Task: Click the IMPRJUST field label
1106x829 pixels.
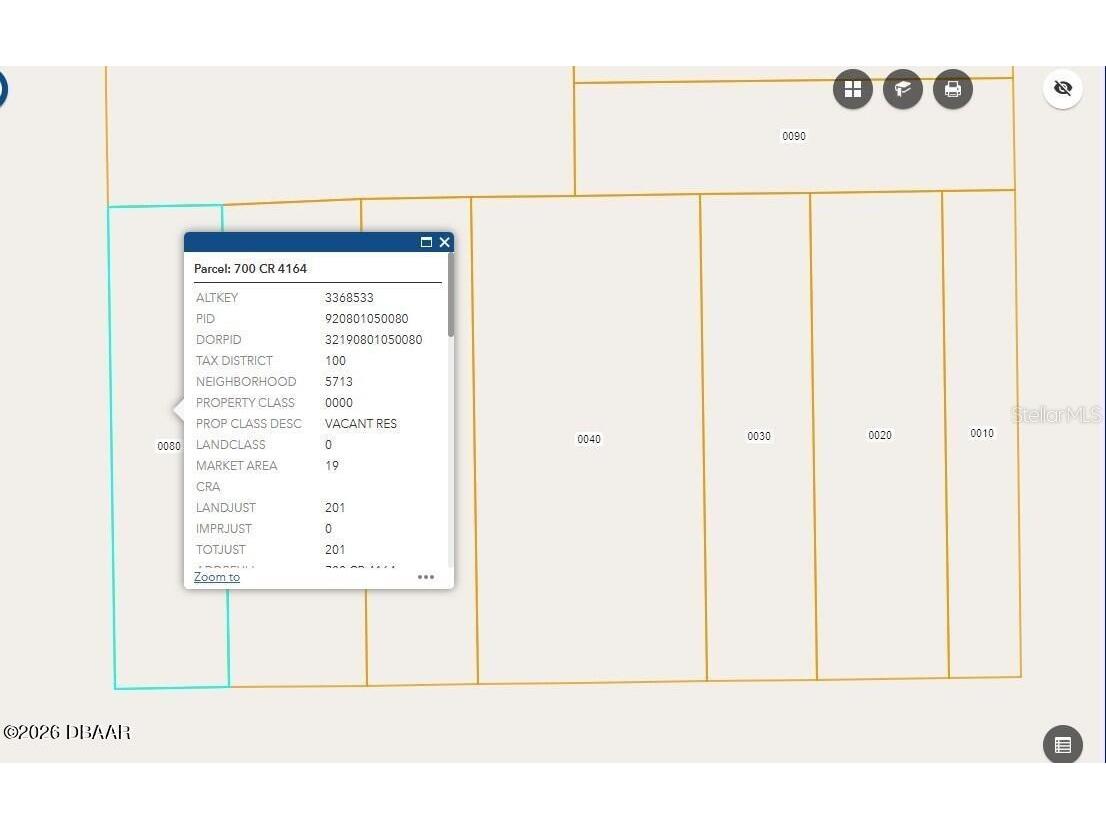Action: [224, 528]
